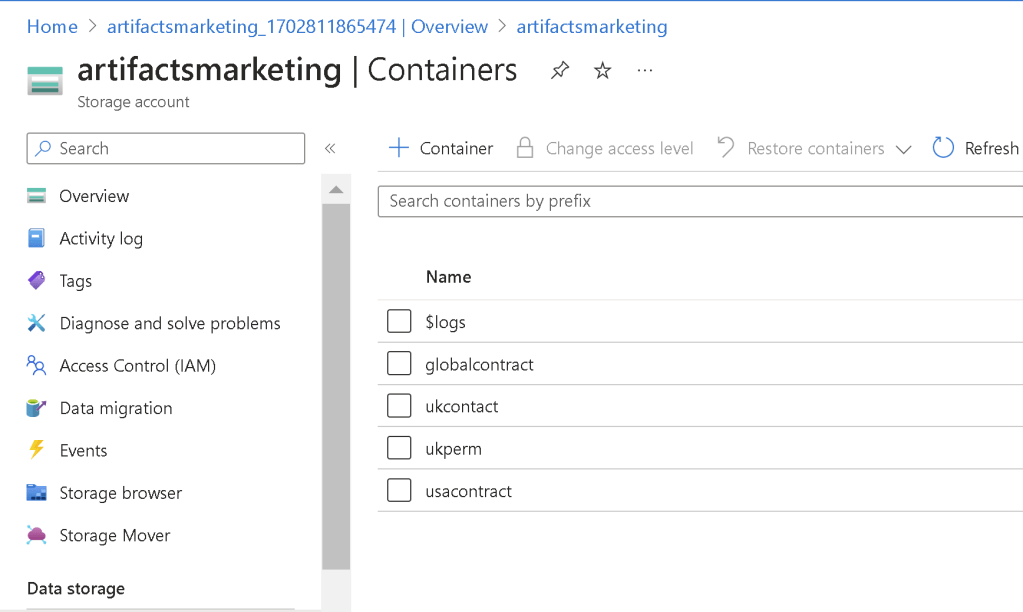
Task: Click the magnifier icon in sidebar search
Action: click(x=43, y=148)
